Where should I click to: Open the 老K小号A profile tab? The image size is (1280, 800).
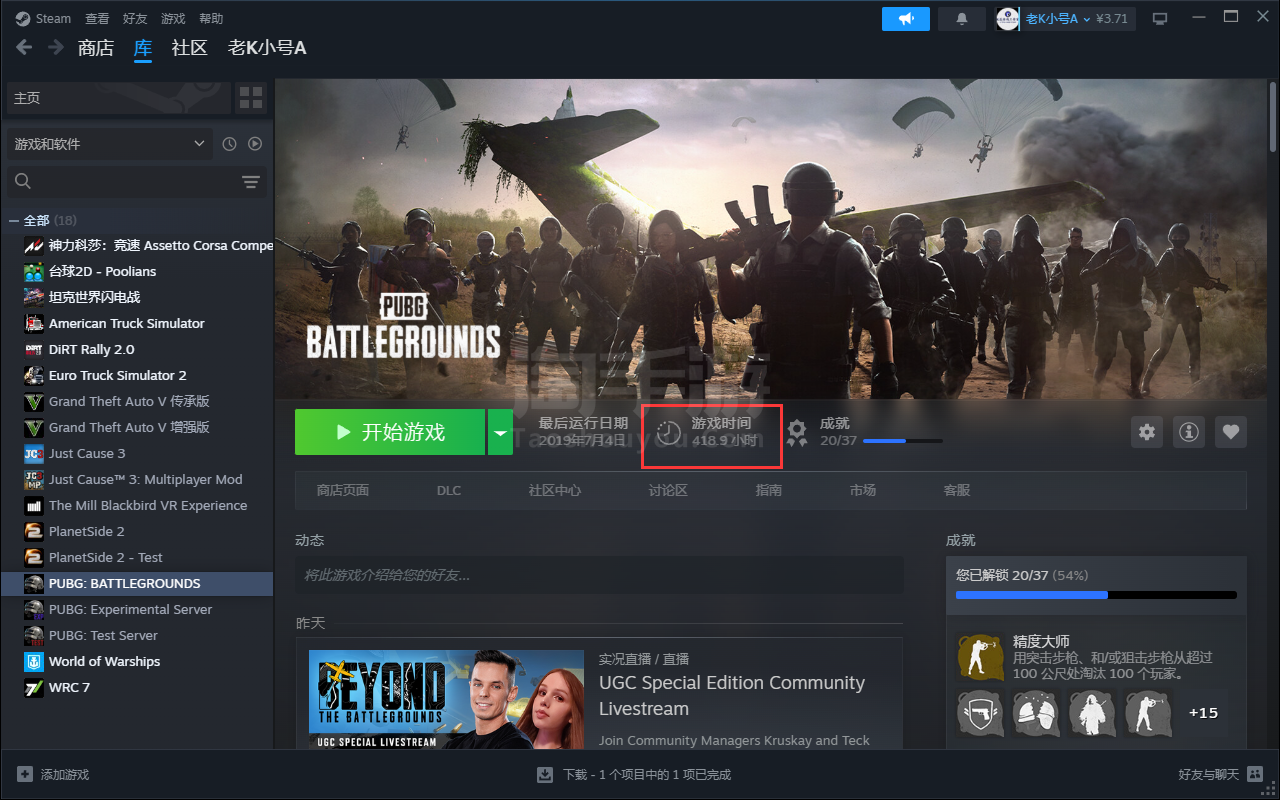(267, 47)
